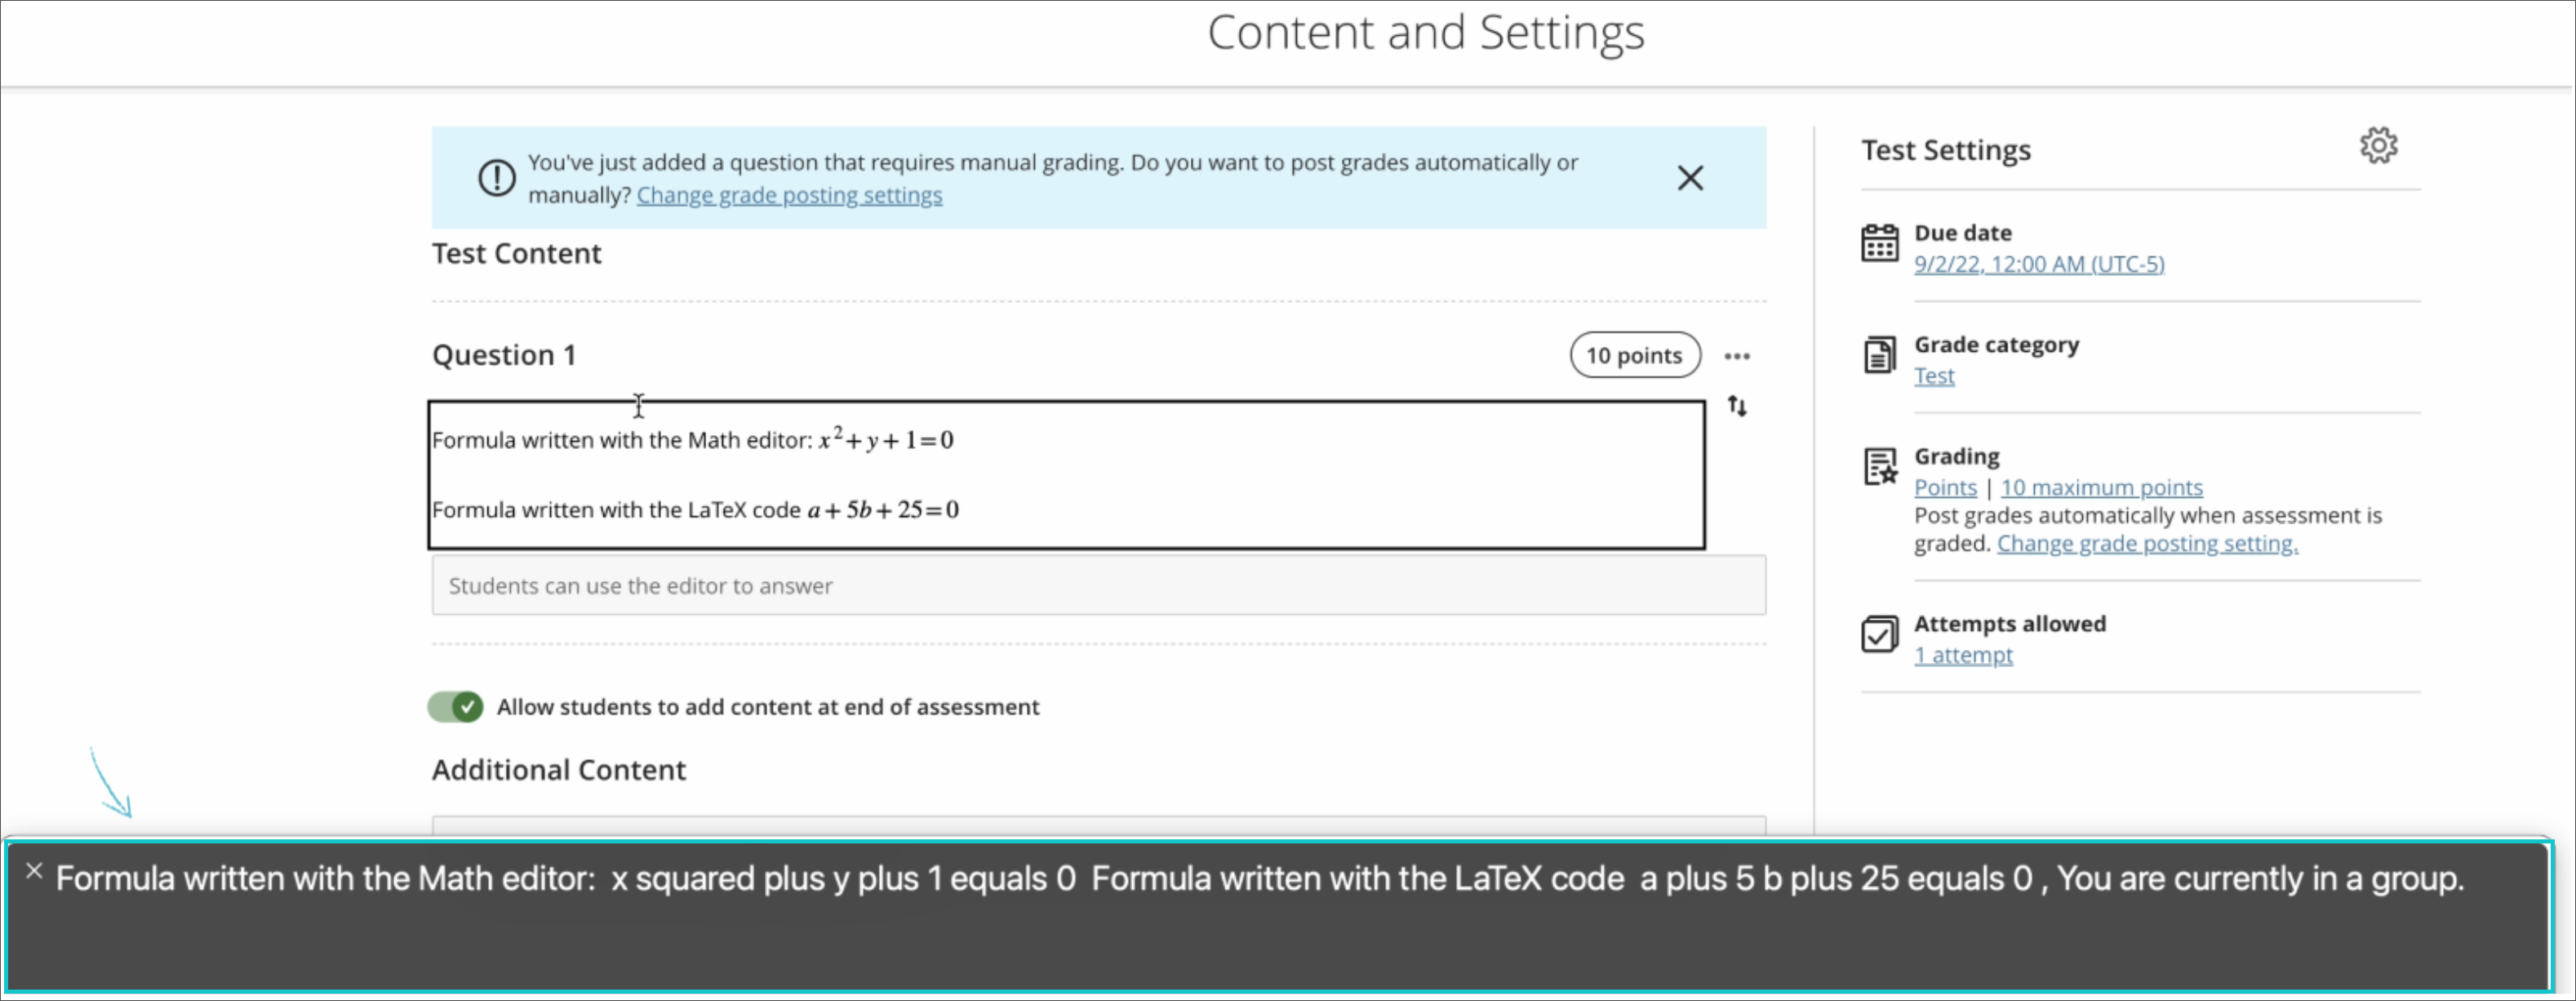Click the info icon in the grading banner
Image resolution: width=2576 pixels, height=1001 pixels.
[496, 178]
